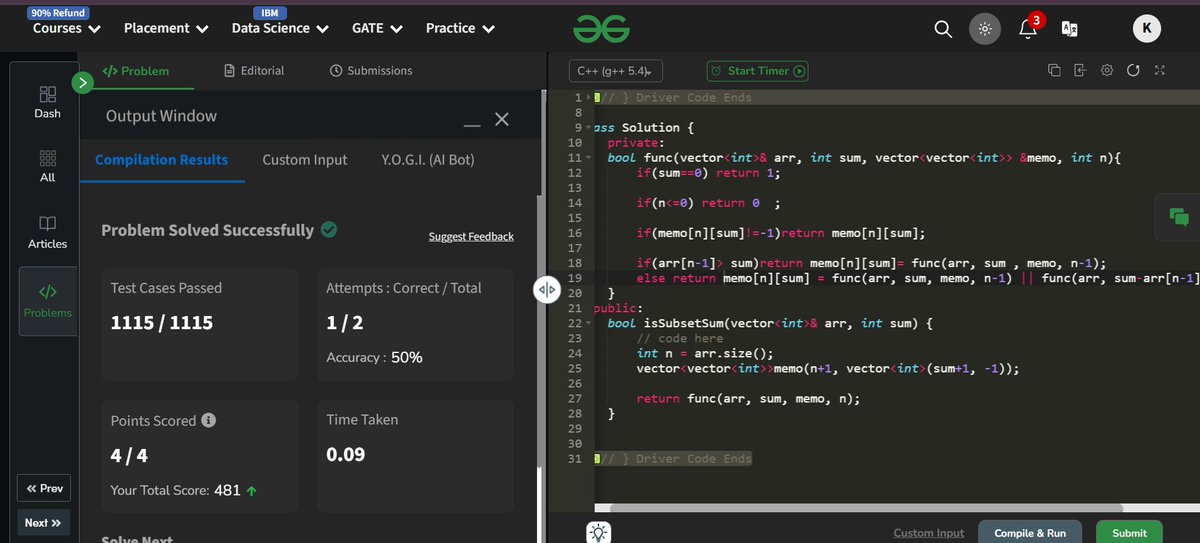
Task: Click the import code icon in the editor
Action: [1080, 70]
